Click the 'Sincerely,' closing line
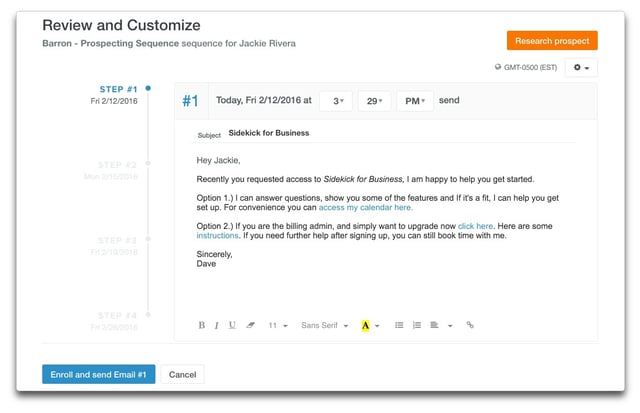The width and height of the screenshot is (640, 413). (x=214, y=254)
